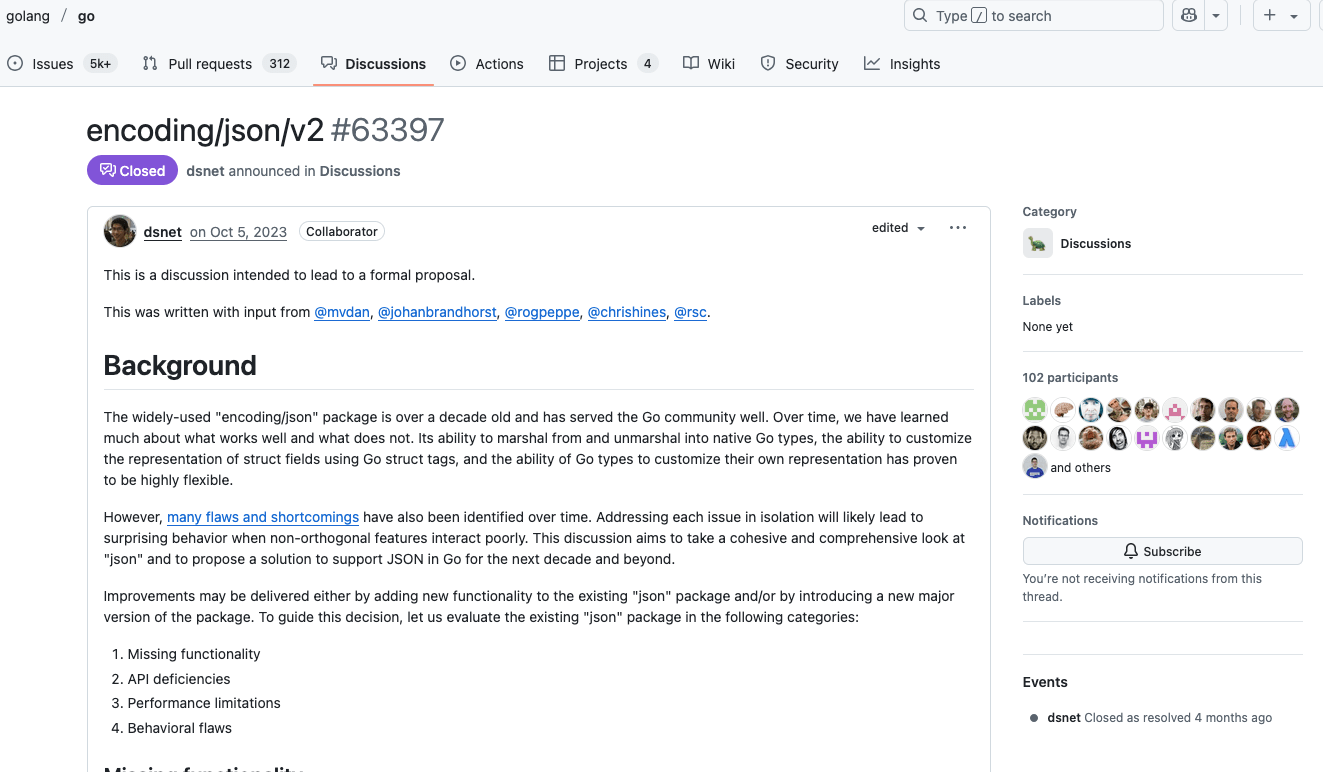Click "Performance limitations" list item
The width and height of the screenshot is (1323, 772).
point(204,703)
